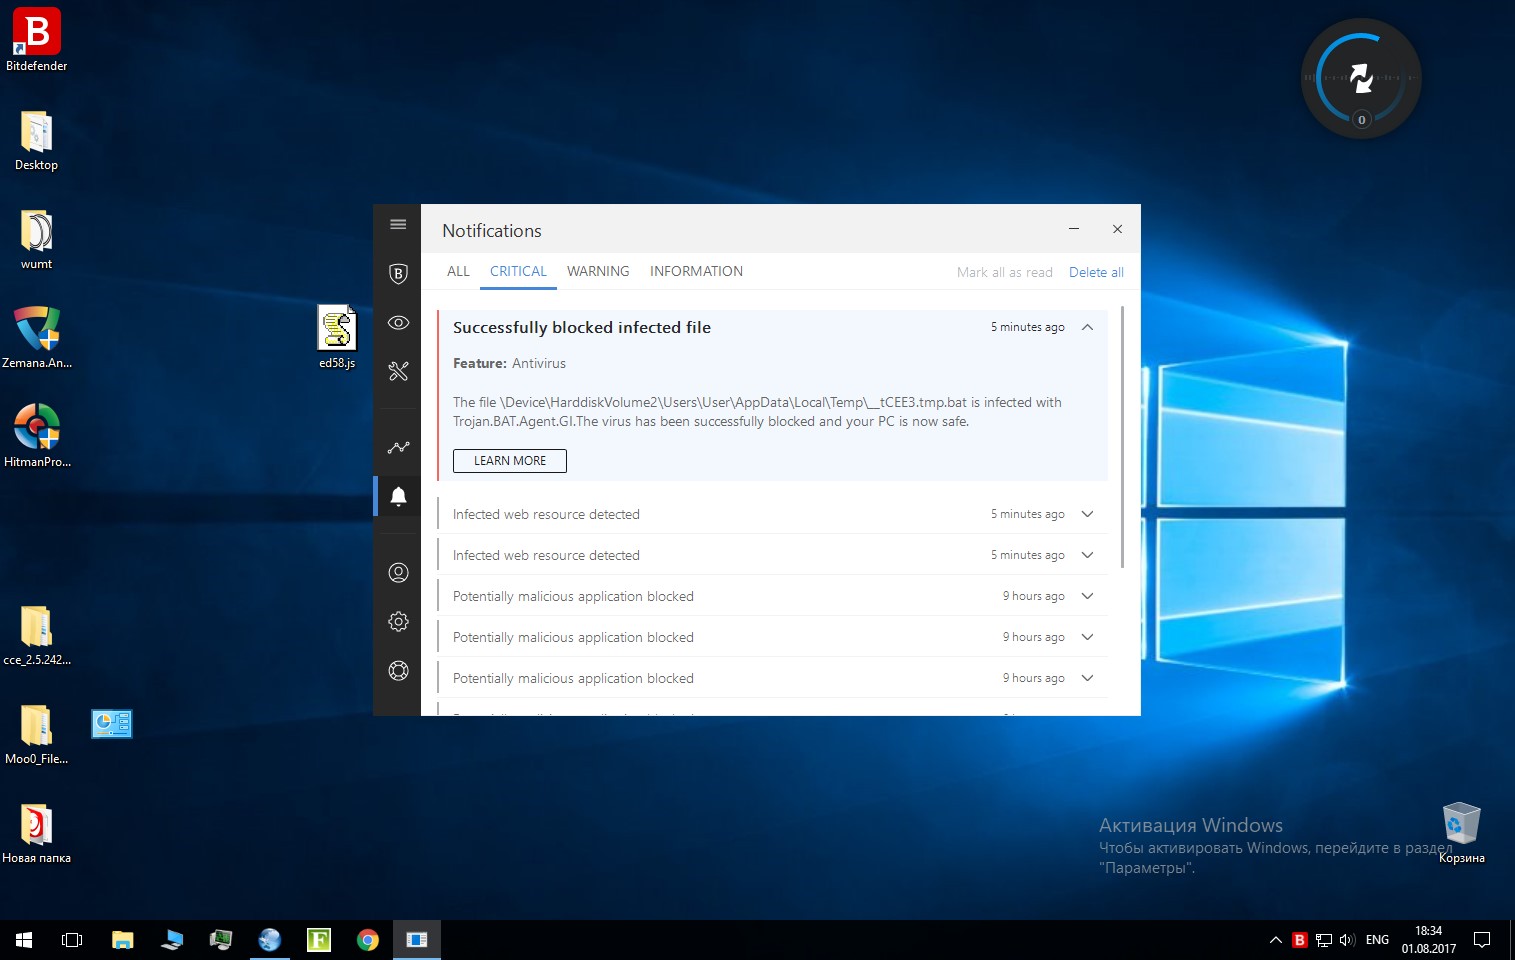Open the Tools wrench icon in sidebar
This screenshot has height=960, width=1515.
[x=398, y=372]
